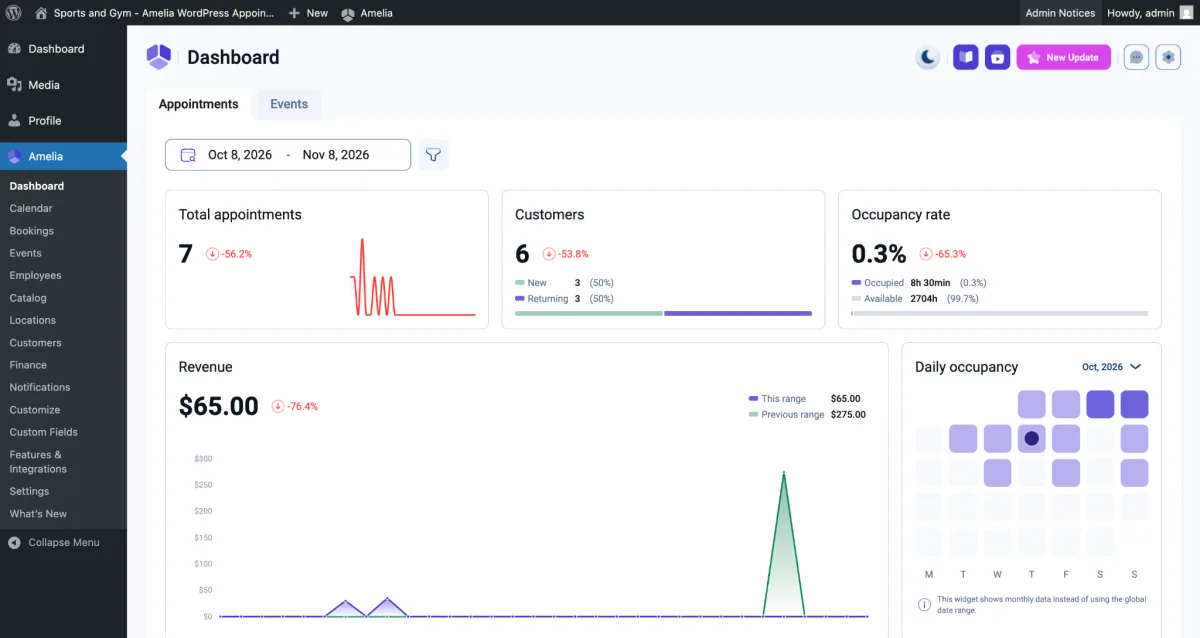This screenshot has height=638, width=1200.
Task: Open video tutorials with the play icon
Action: (997, 57)
